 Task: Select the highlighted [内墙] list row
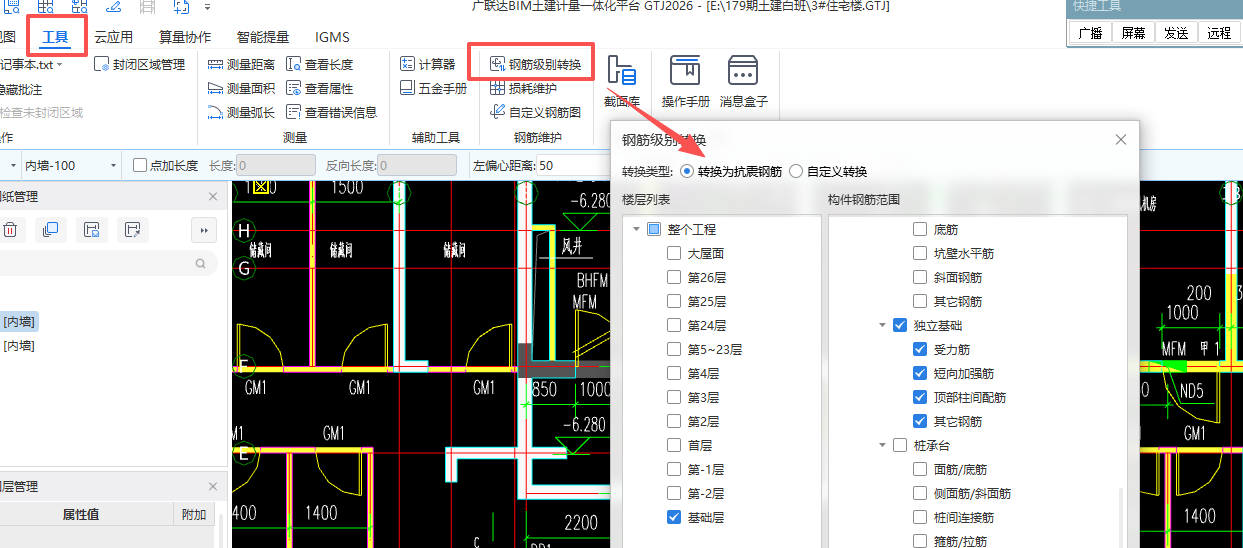(18, 321)
